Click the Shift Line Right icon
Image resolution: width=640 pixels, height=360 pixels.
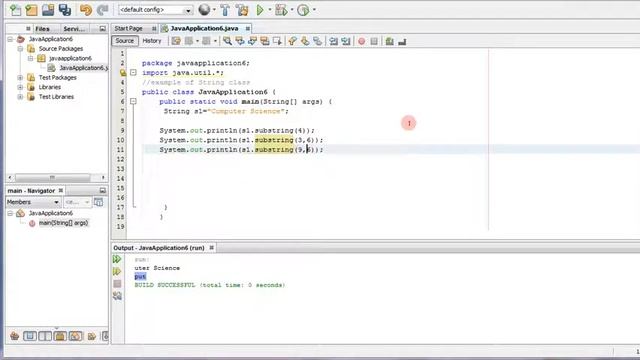tap(346, 41)
